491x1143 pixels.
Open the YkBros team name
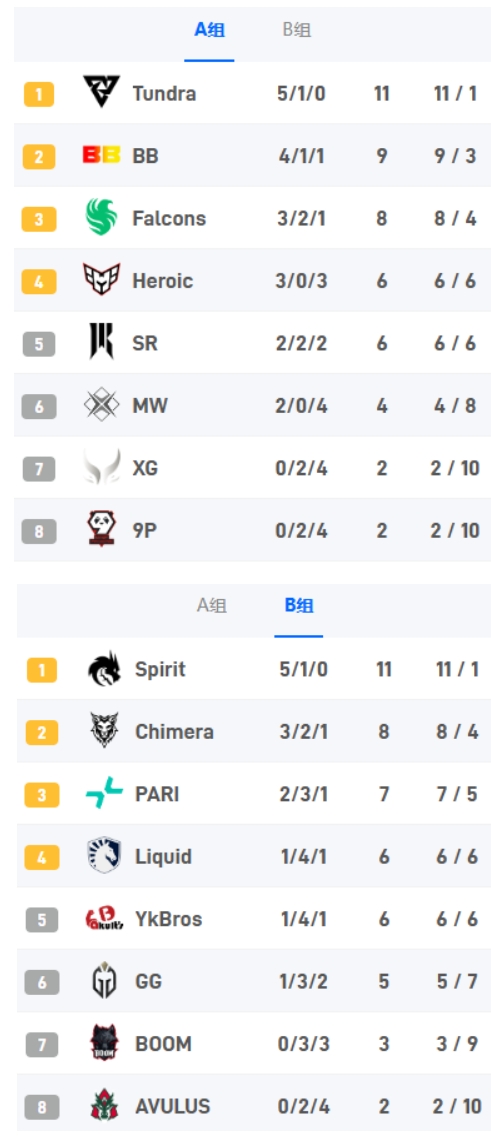(168, 919)
